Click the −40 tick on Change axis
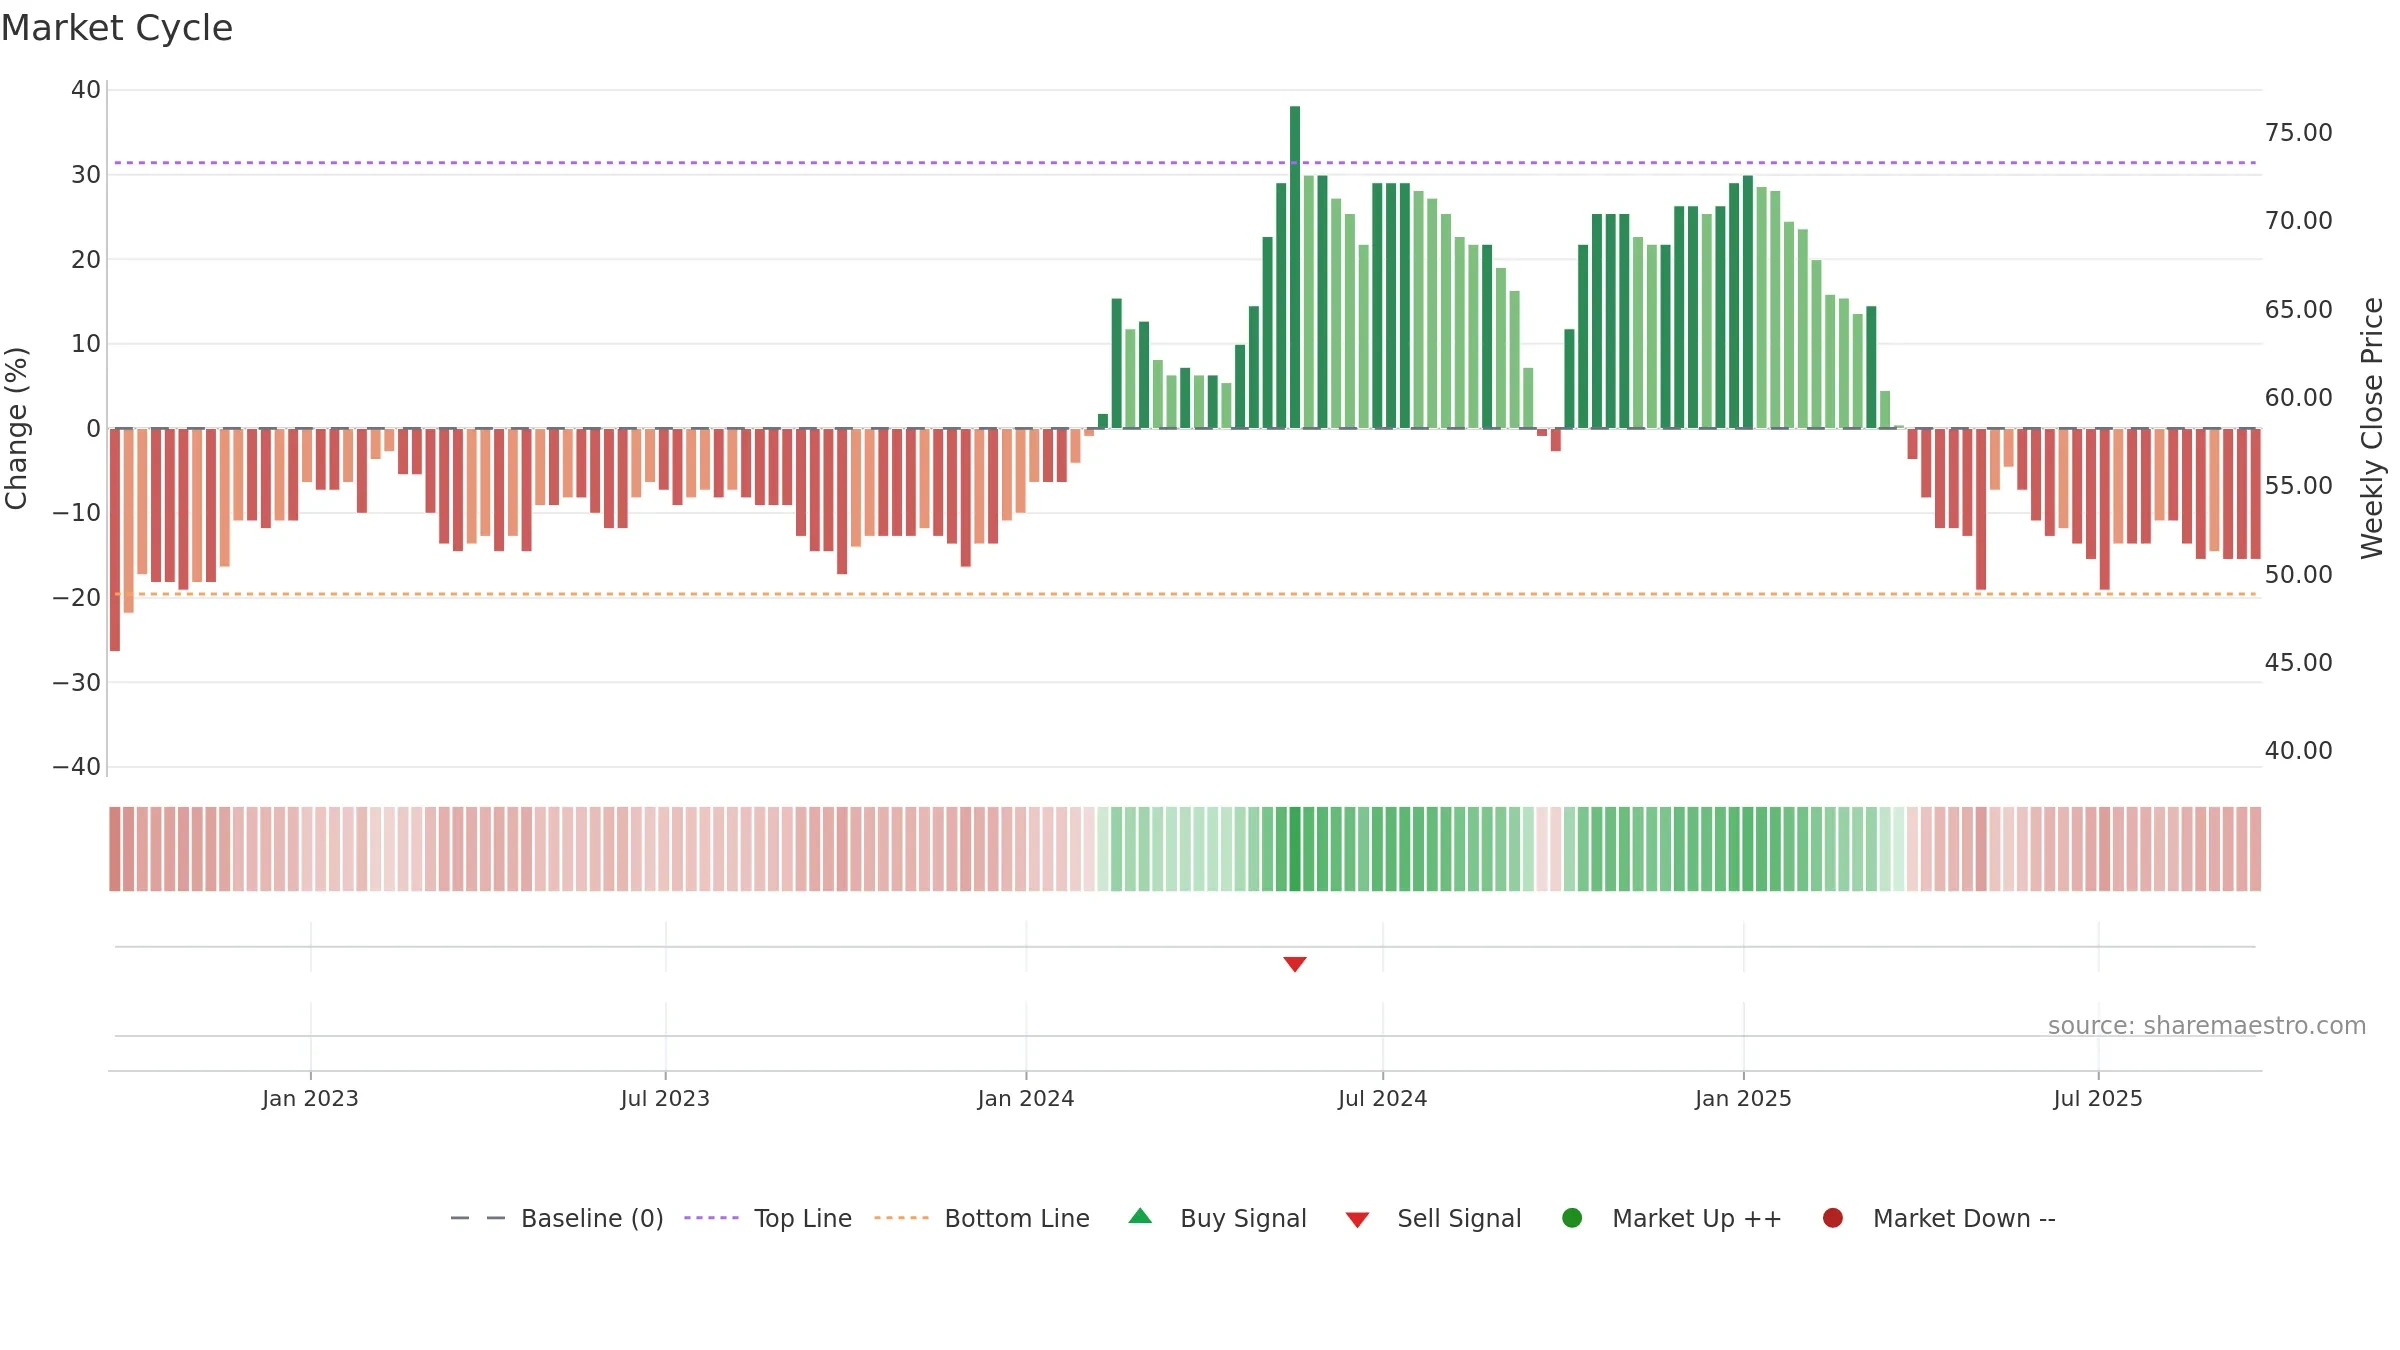 coord(77,767)
